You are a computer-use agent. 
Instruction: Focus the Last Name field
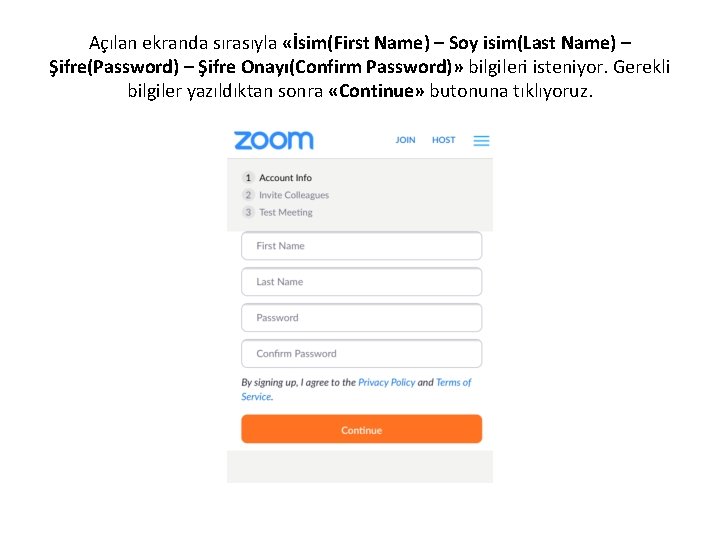click(x=361, y=282)
